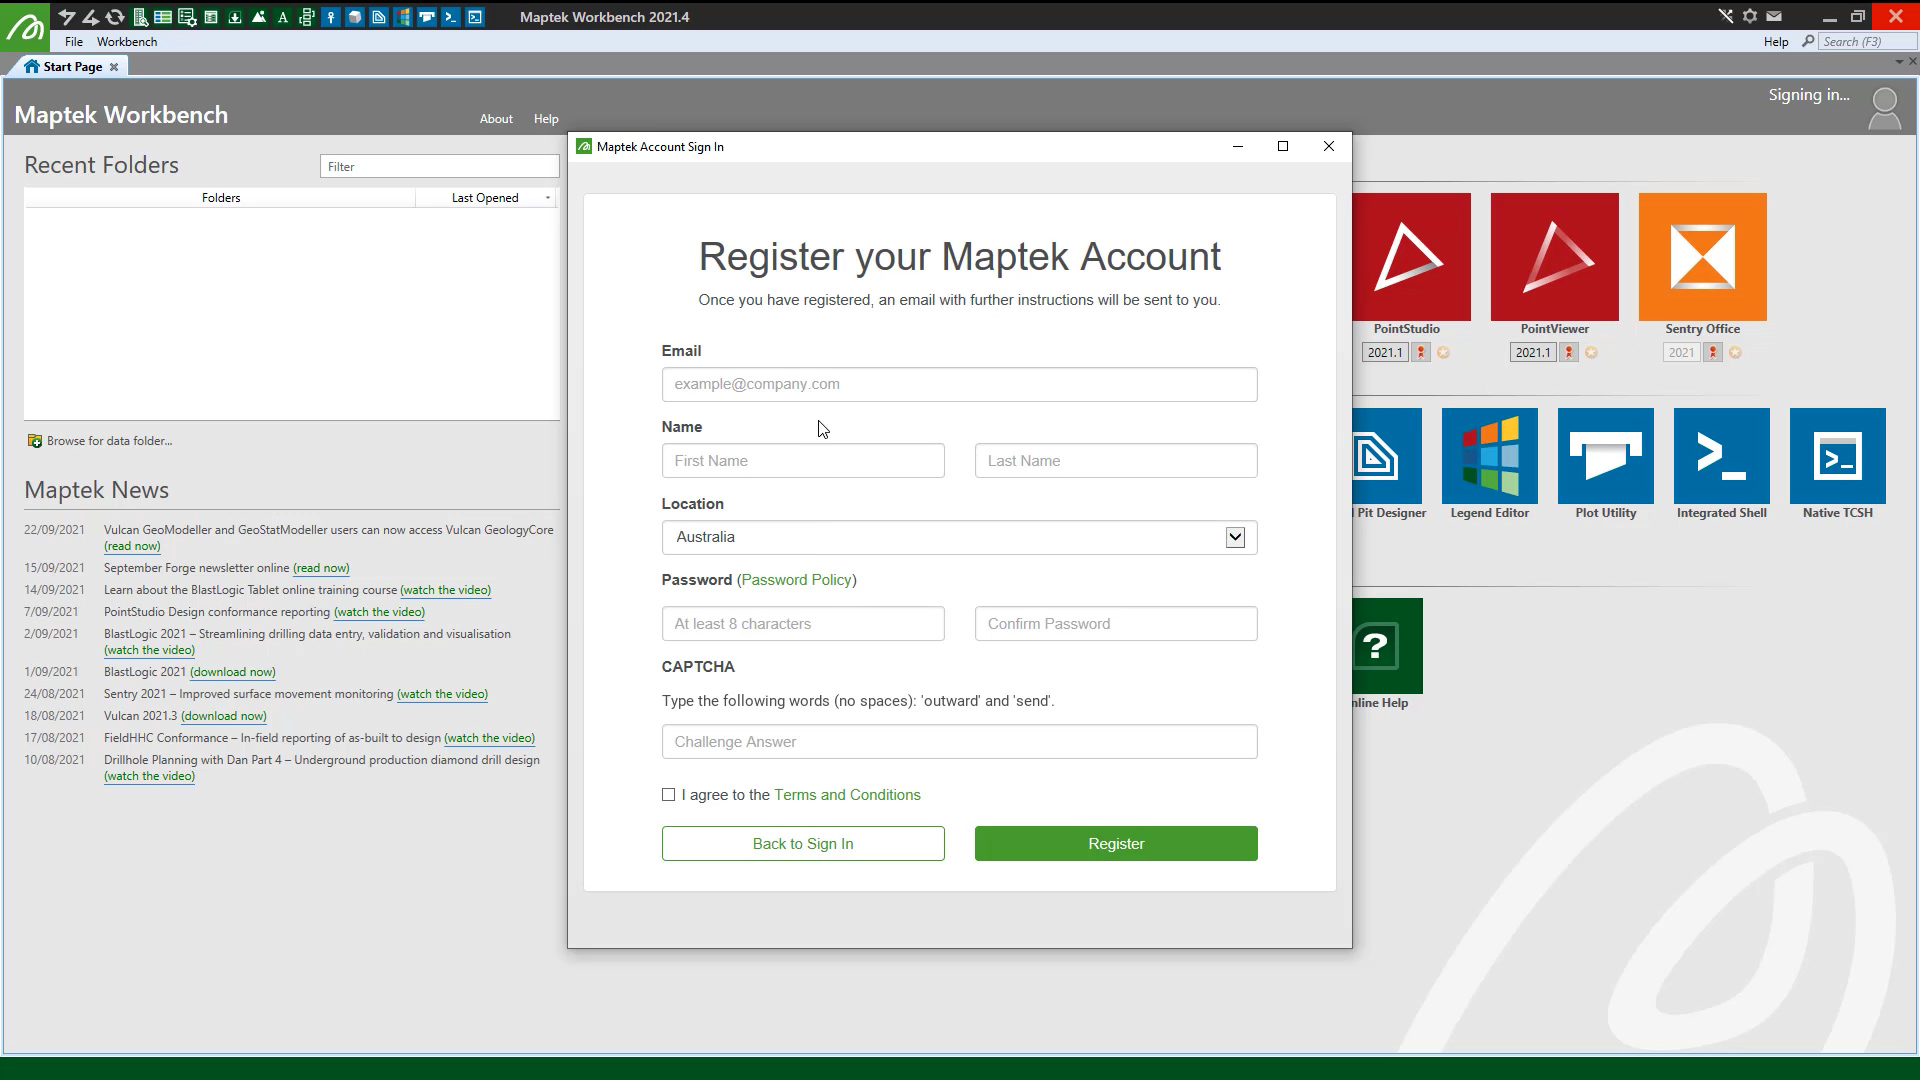
Task: Open the Integrated Shell tile
Action: coord(1721,456)
